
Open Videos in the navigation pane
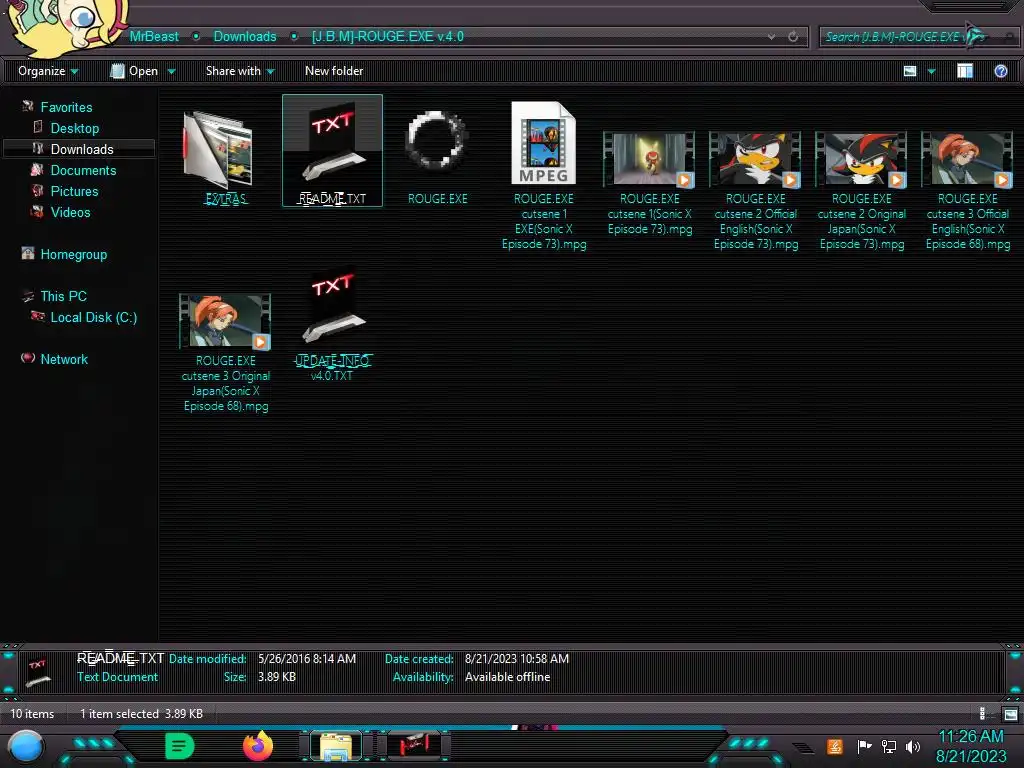[x=70, y=212]
